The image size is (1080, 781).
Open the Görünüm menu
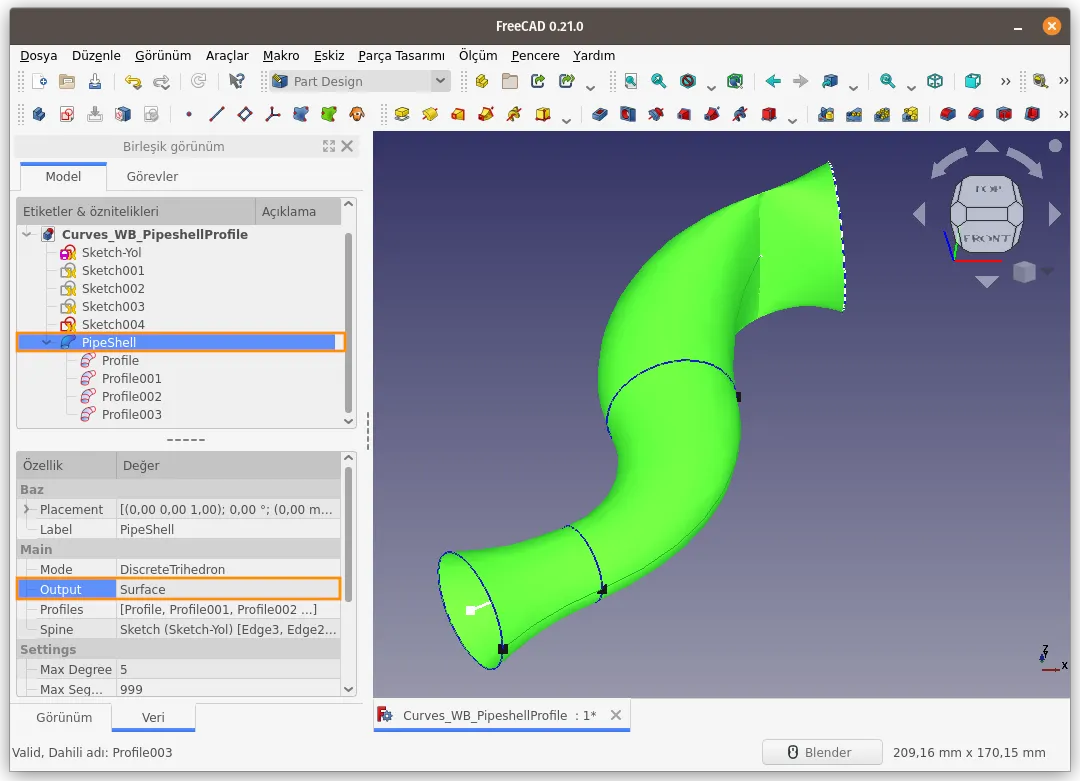click(163, 56)
